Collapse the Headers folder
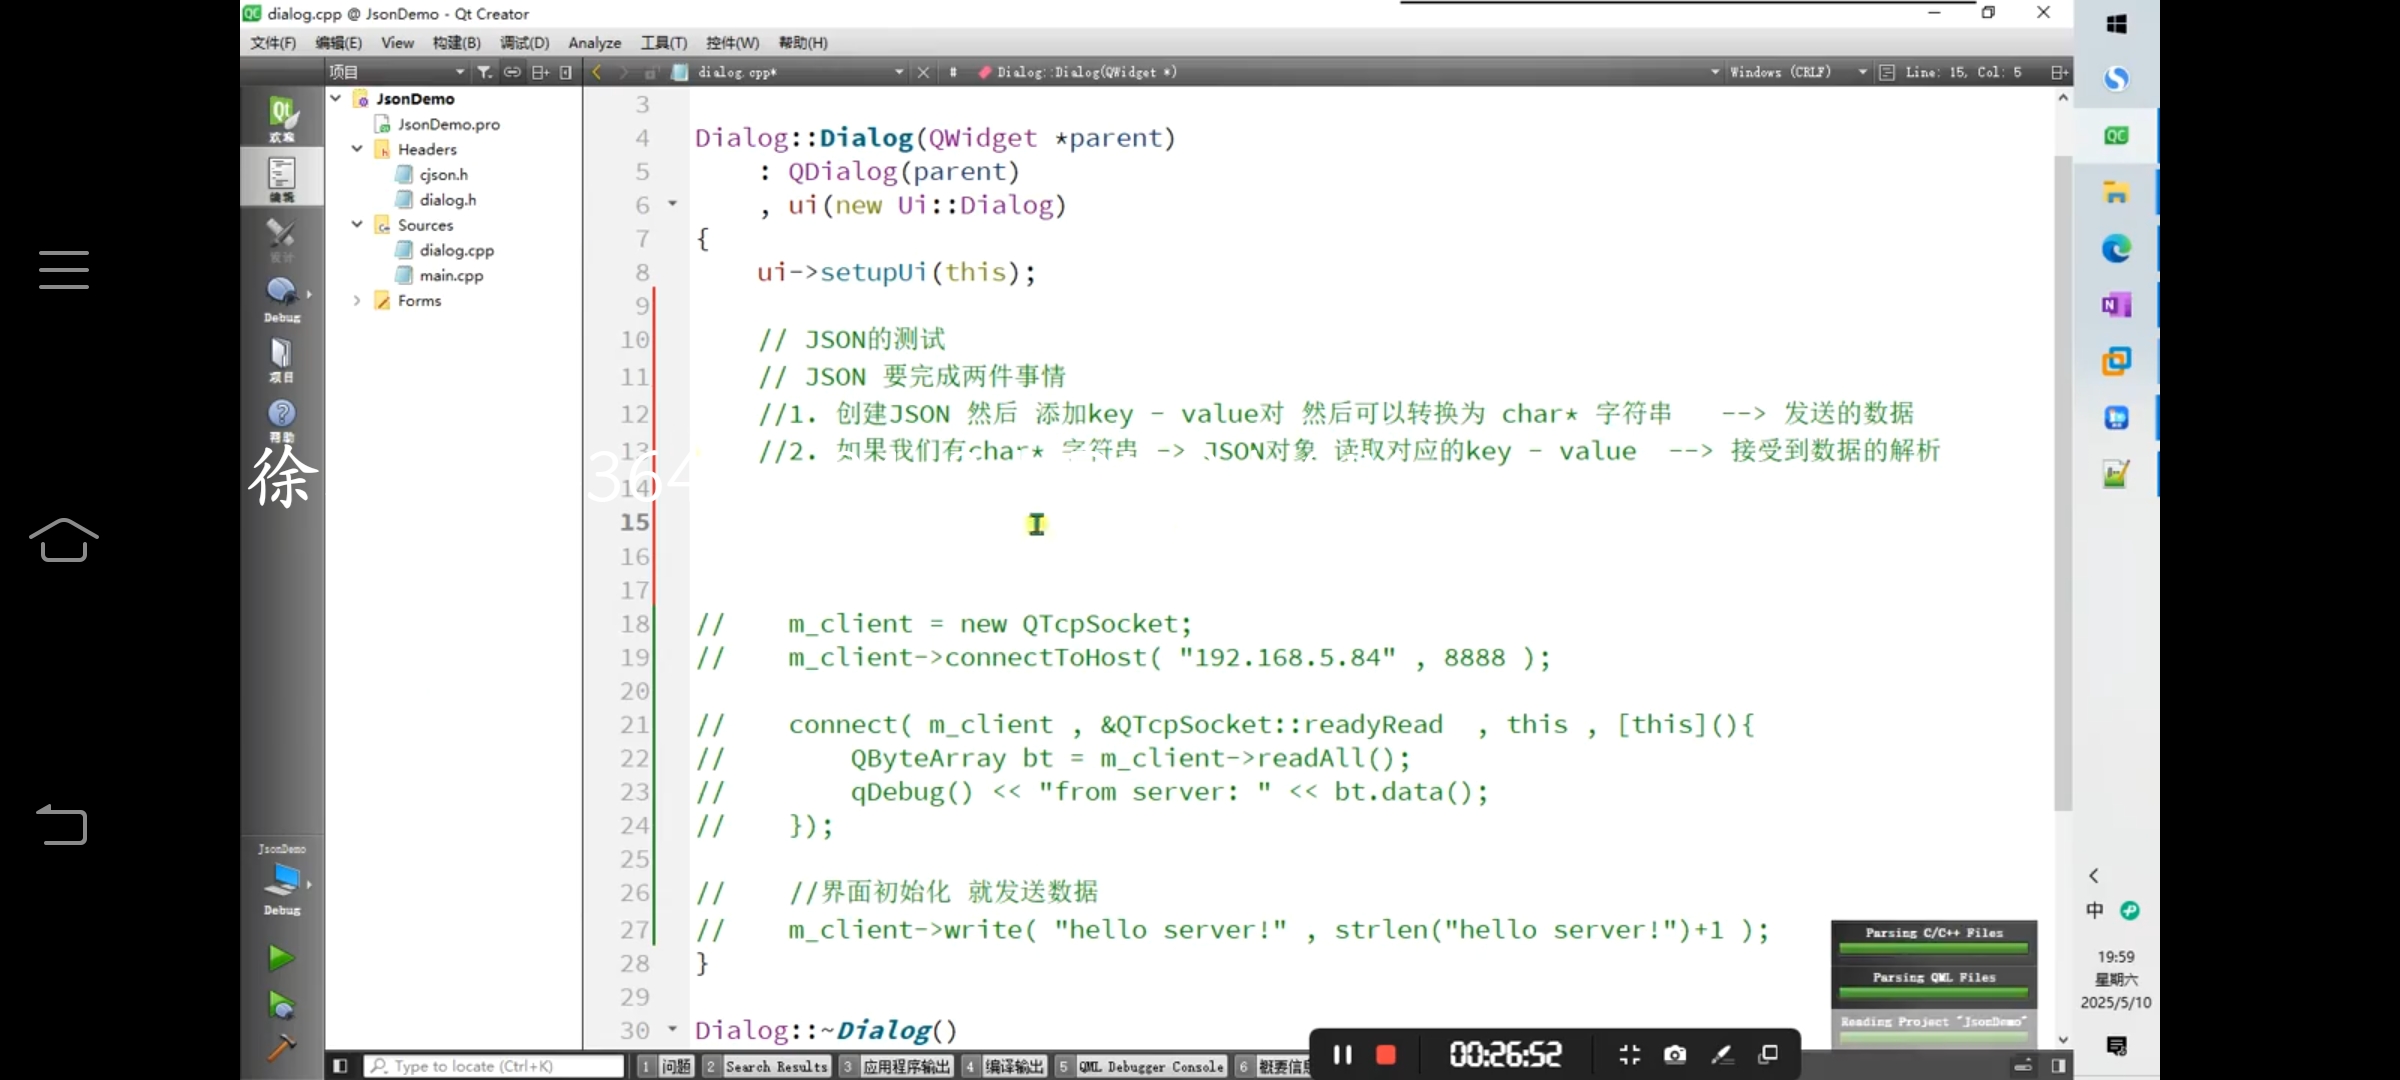 357,149
